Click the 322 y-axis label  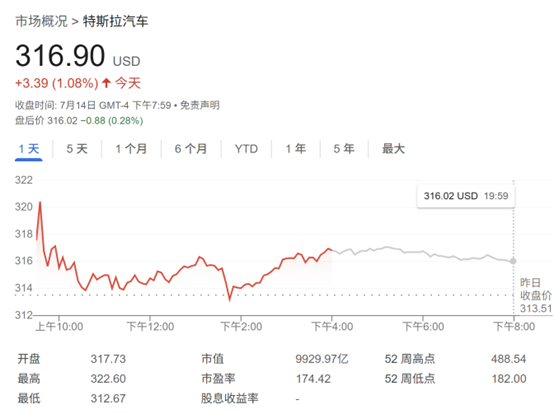[x=24, y=180]
